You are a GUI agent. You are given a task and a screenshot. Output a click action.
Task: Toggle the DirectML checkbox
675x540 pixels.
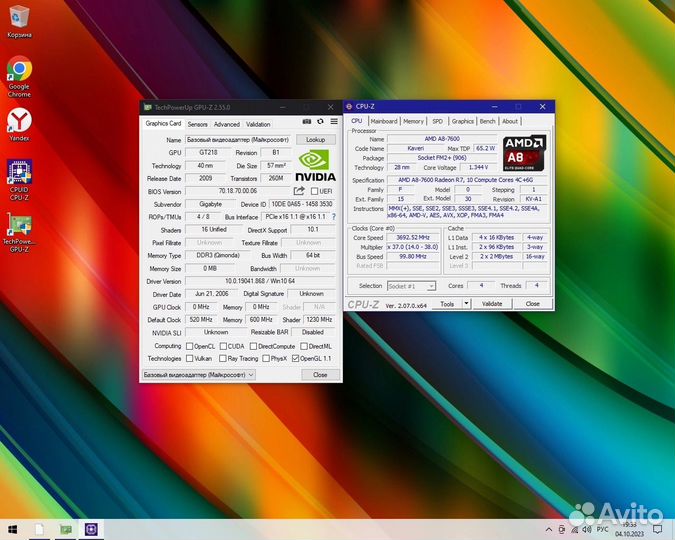pyautogui.click(x=304, y=346)
